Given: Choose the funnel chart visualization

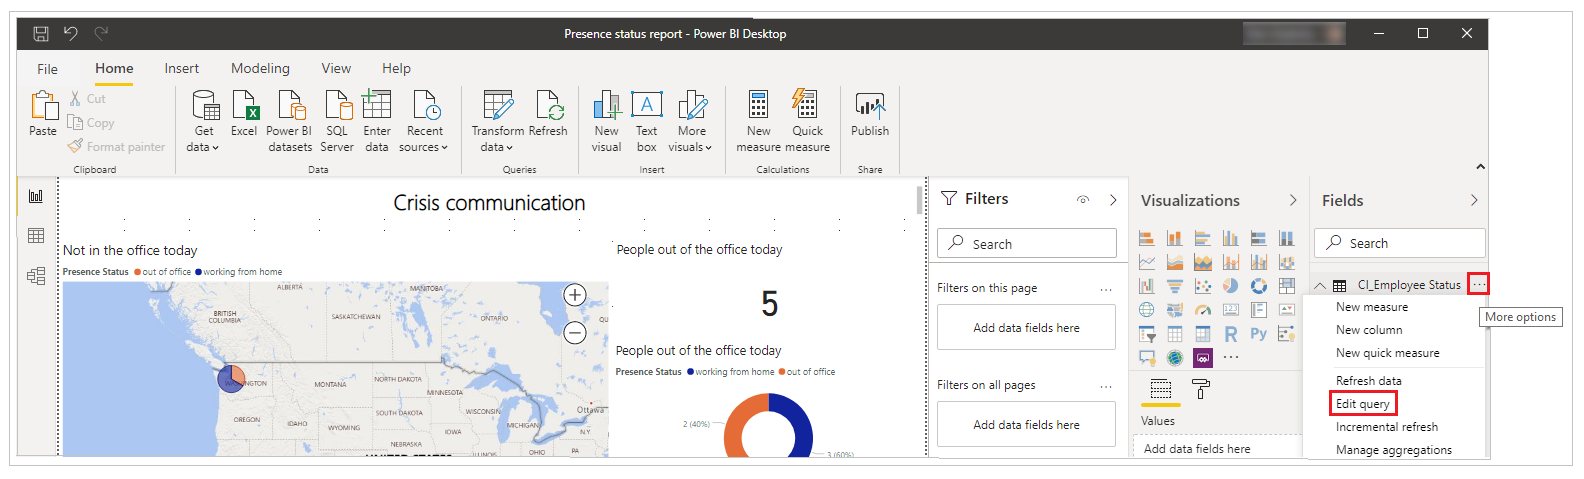Looking at the screenshot, I should point(1175,286).
